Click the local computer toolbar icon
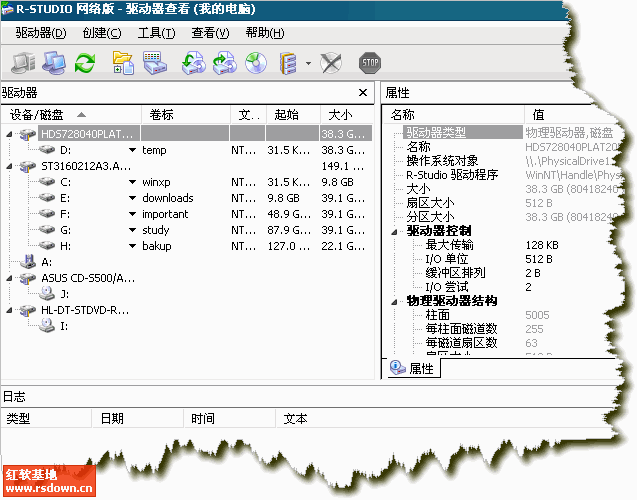Image resolution: width=637 pixels, height=500 pixels. click(23, 64)
